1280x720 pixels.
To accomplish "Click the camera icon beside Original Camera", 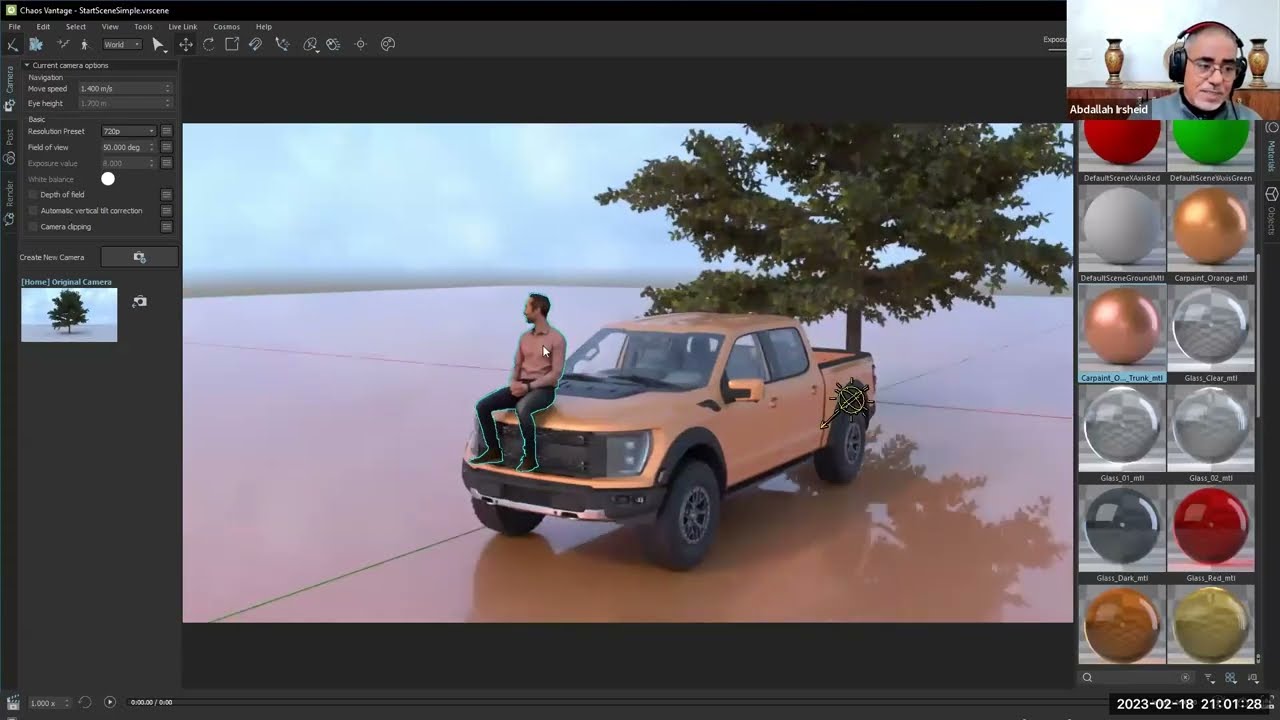I will [x=140, y=301].
